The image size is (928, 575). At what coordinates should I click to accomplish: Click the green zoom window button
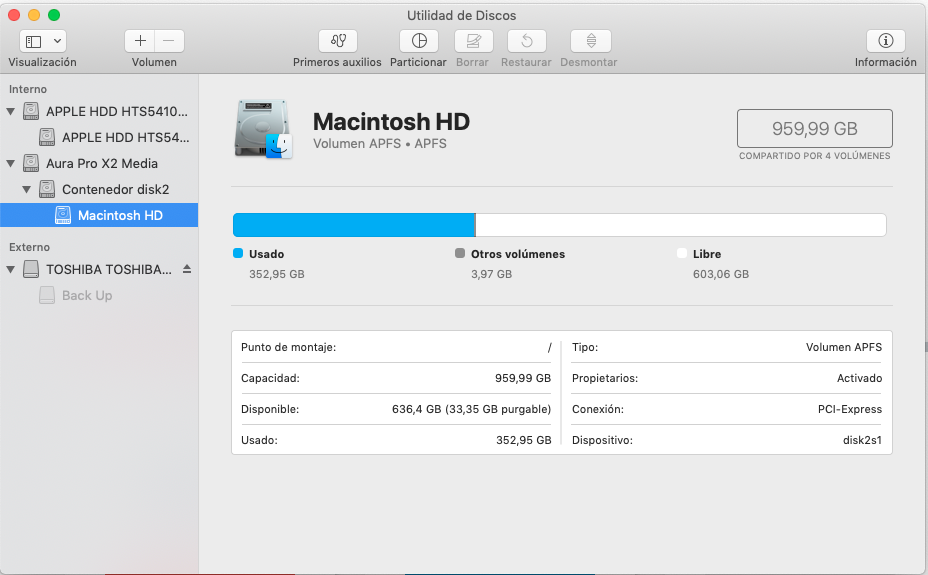click(x=54, y=15)
